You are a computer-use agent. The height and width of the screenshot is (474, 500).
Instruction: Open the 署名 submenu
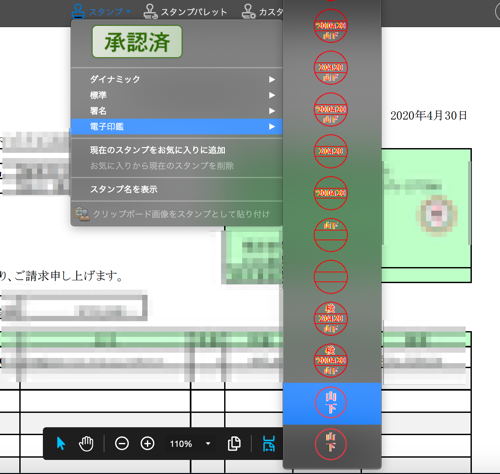pyautogui.click(x=177, y=111)
